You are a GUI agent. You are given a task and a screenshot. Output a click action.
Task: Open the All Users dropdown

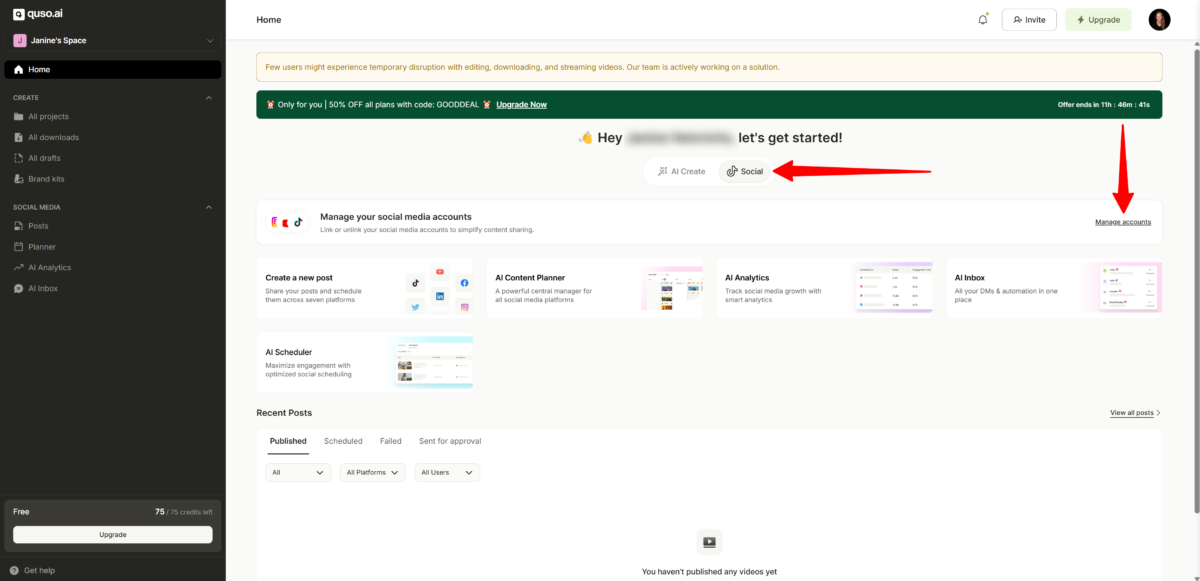pyautogui.click(x=447, y=472)
